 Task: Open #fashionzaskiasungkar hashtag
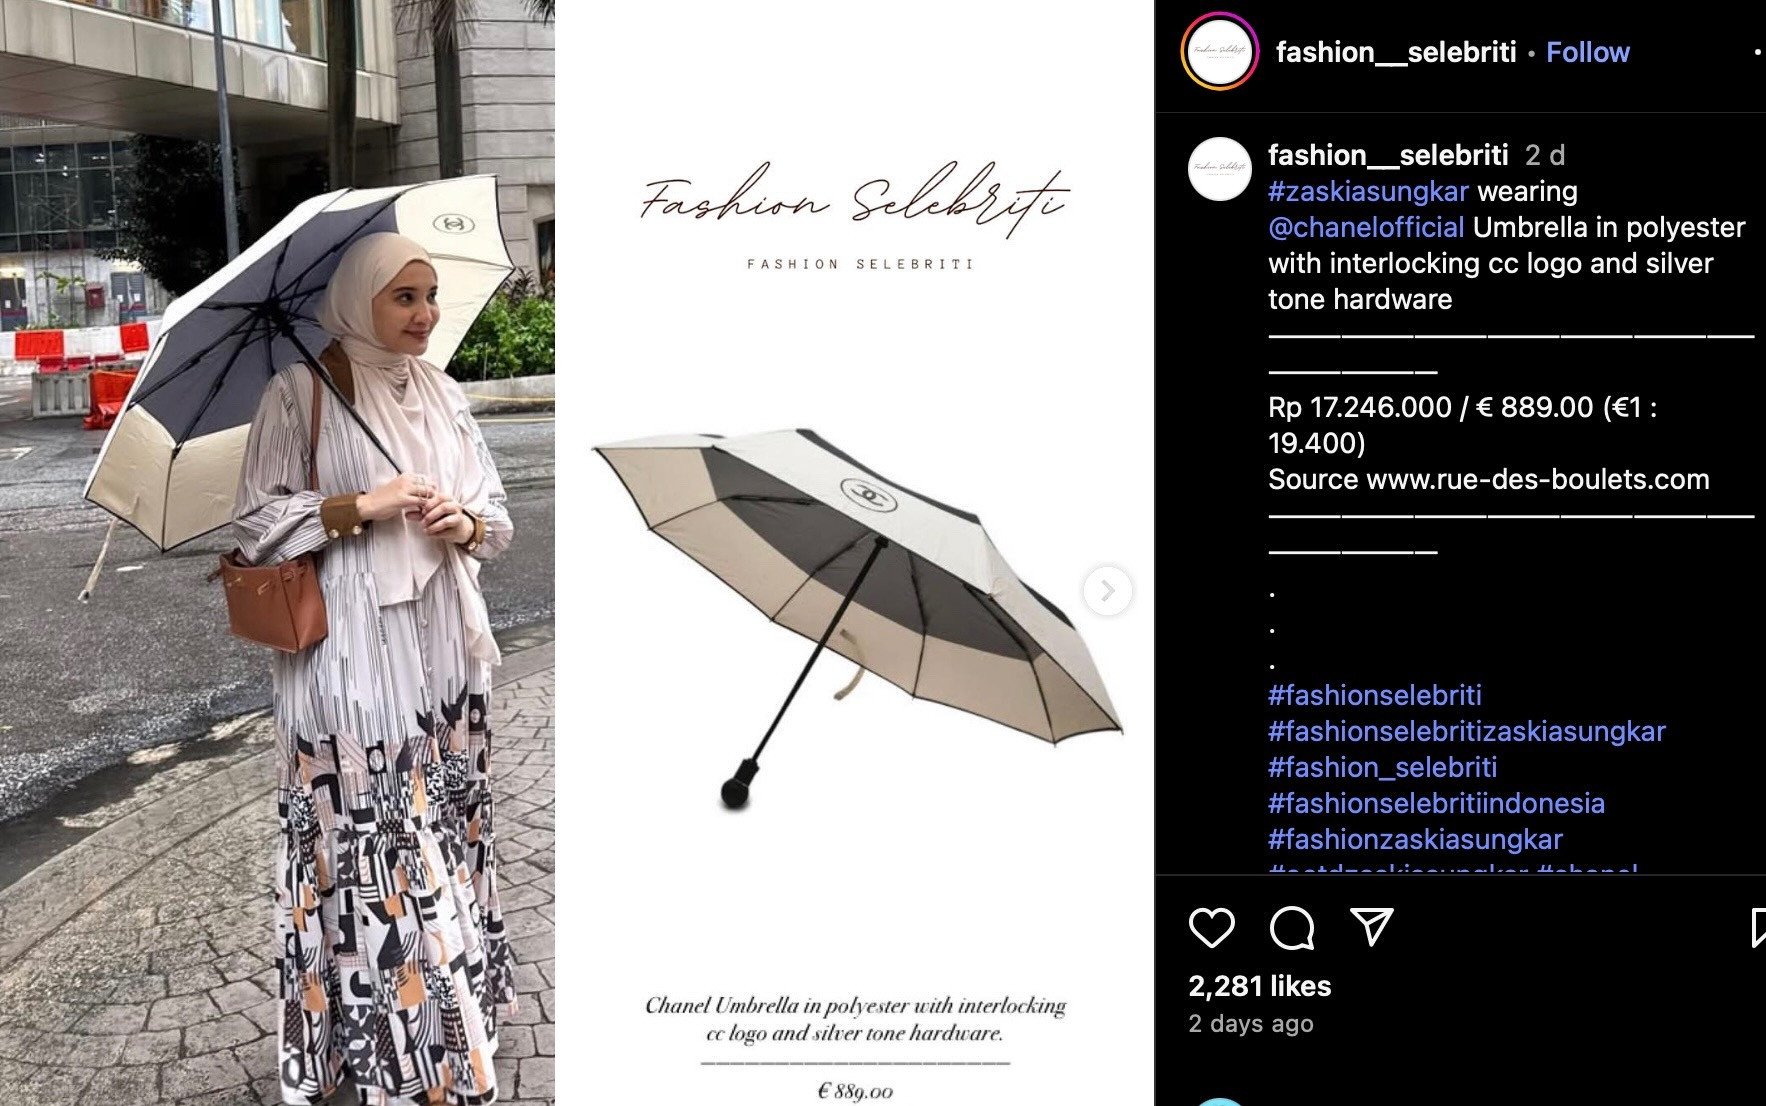pos(1415,839)
